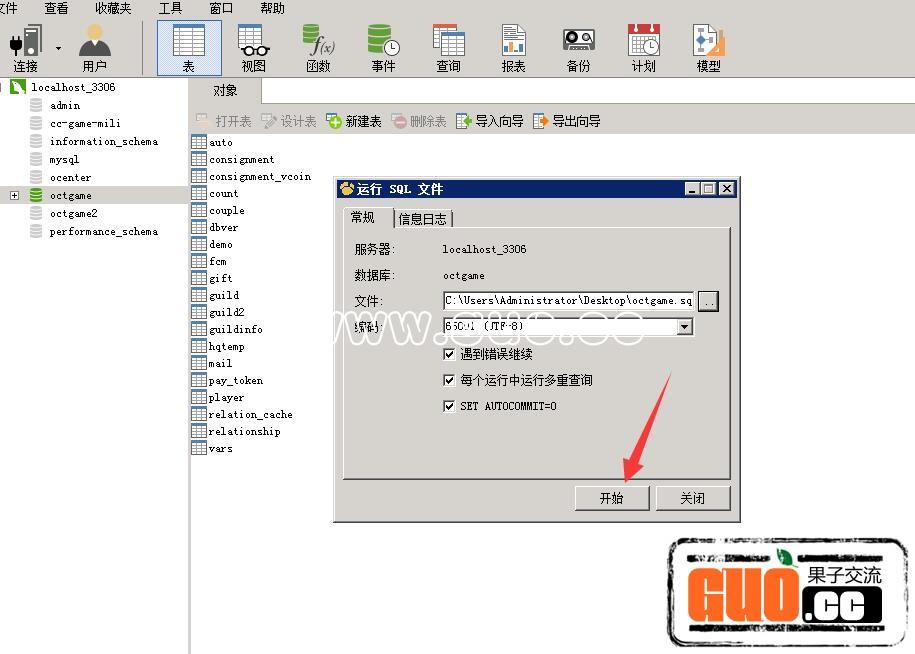This screenshot has height=654, width=915.
Task: Click the 事件 (Event) toolbar icon
Action: [383, 47]
